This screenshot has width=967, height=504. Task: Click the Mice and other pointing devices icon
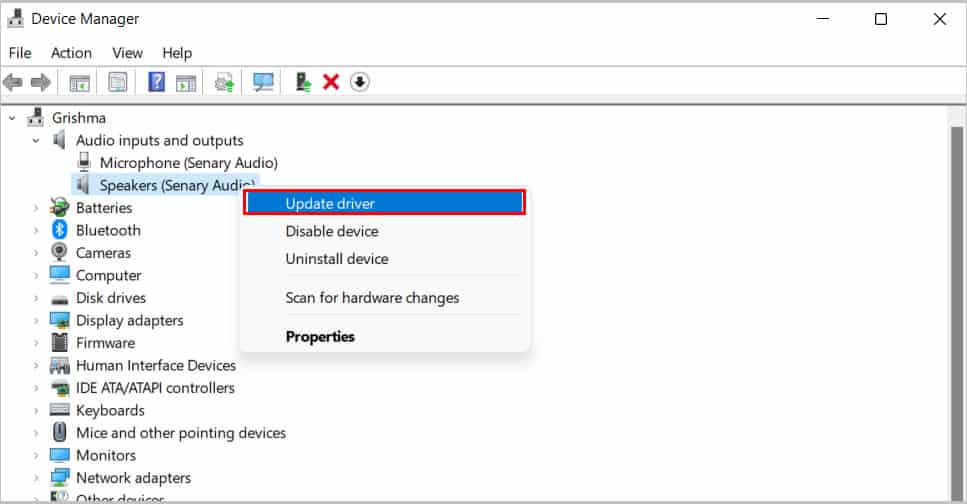pos(59,432)
